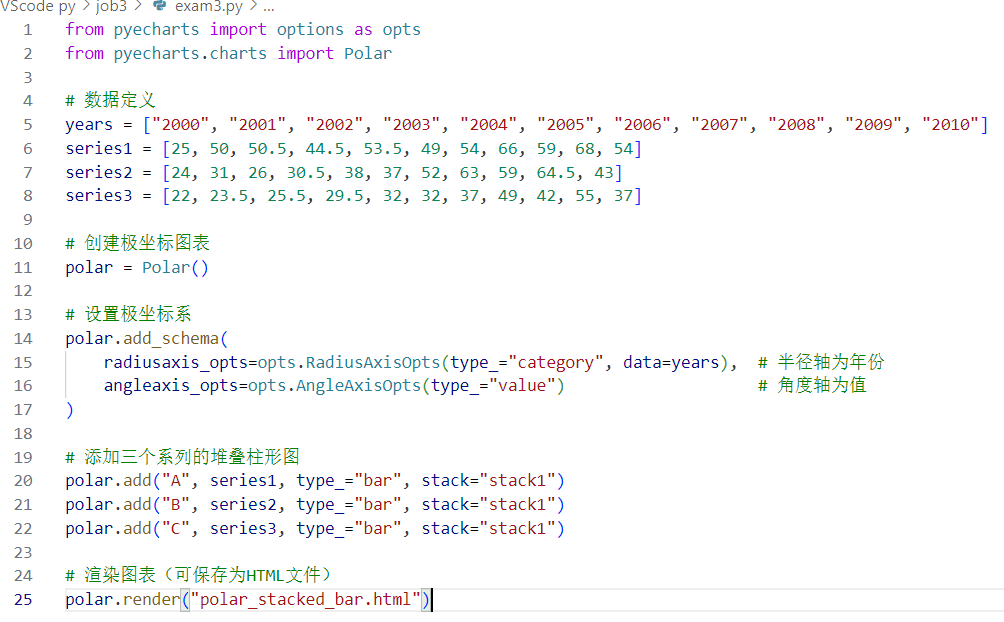The width and height of the screenshot is (1004, 622).
Task: Click the string "value" on line 16
Action: tap(522, 386)
